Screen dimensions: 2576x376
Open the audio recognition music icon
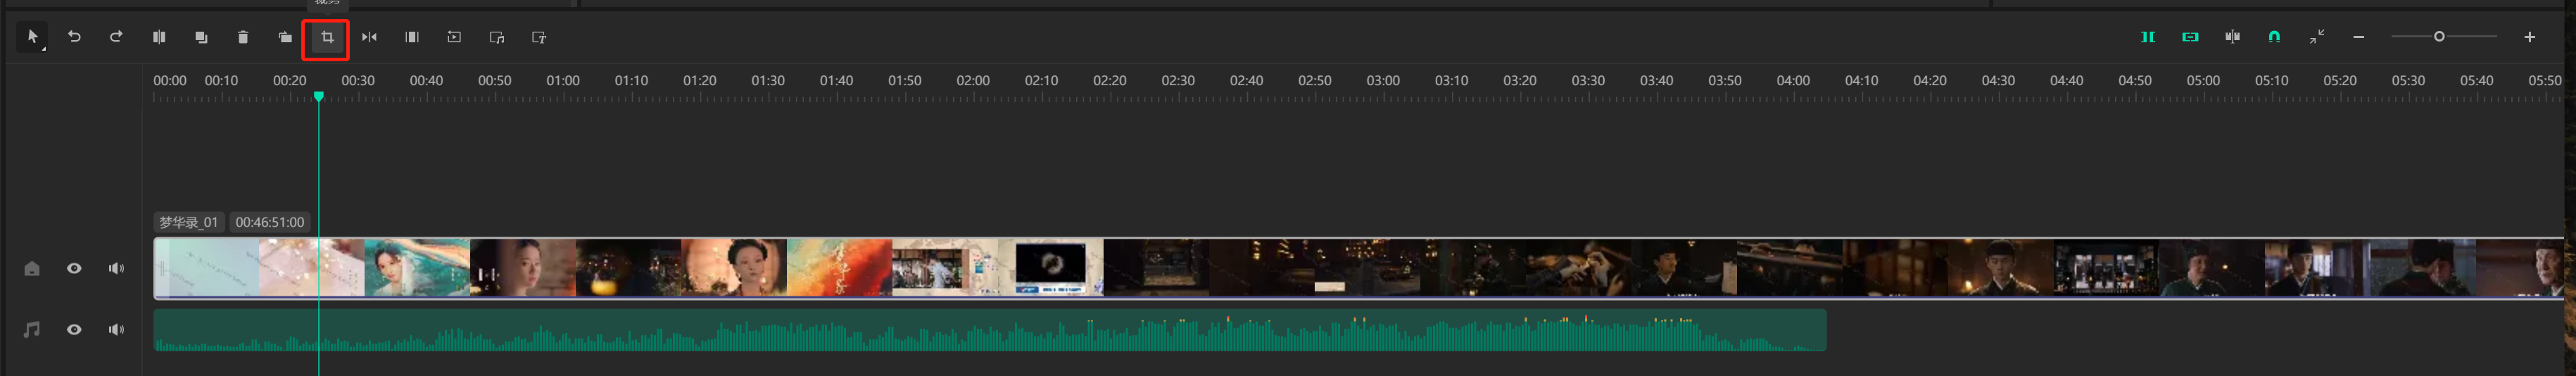[x=497, y=37]
